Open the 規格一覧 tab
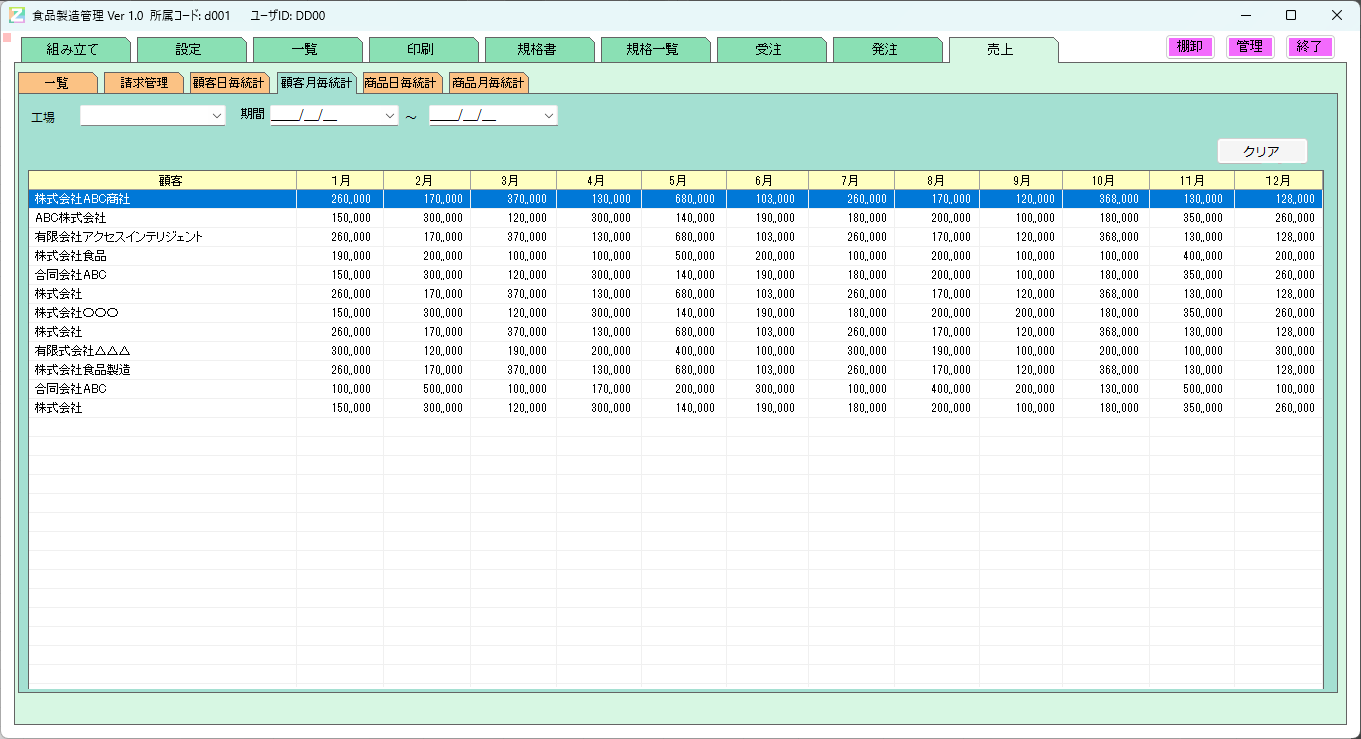This screenshot has width=1361, height=739. 654,49
